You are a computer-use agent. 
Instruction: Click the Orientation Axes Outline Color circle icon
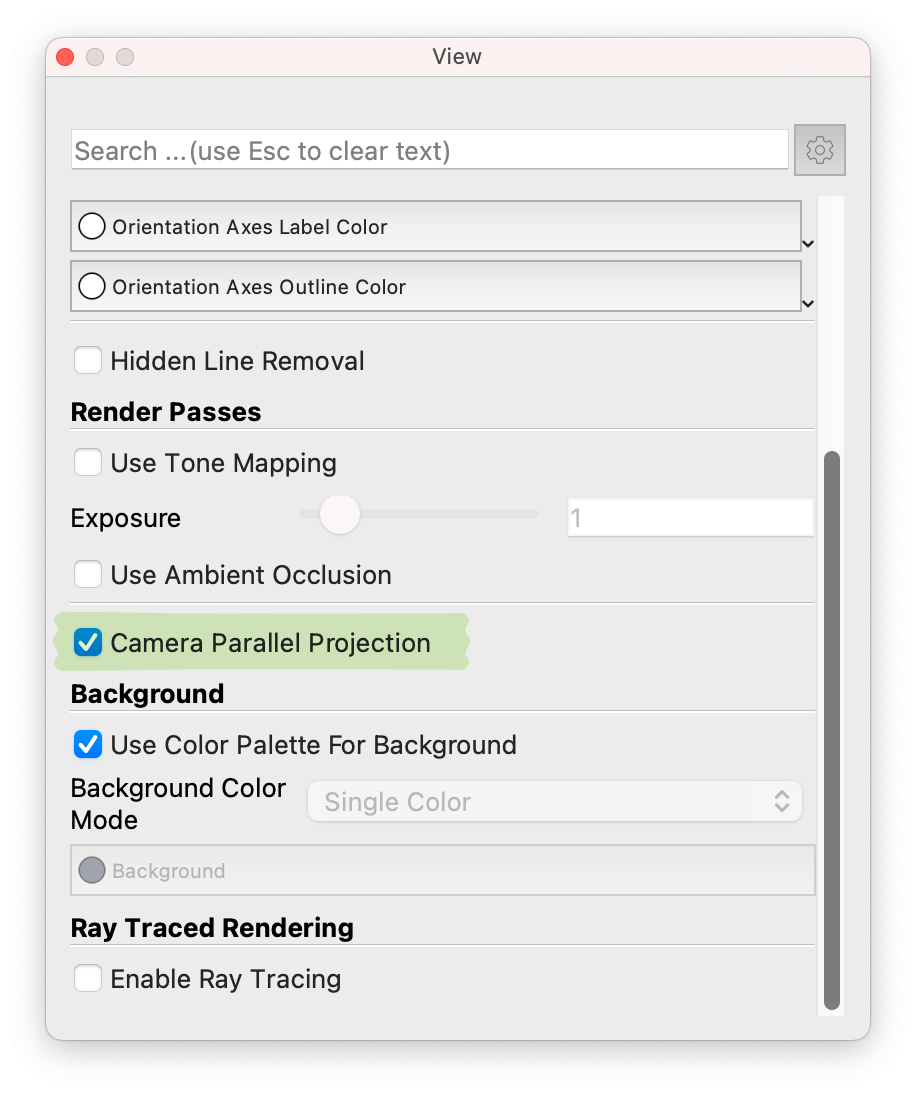tap(92, 287)
